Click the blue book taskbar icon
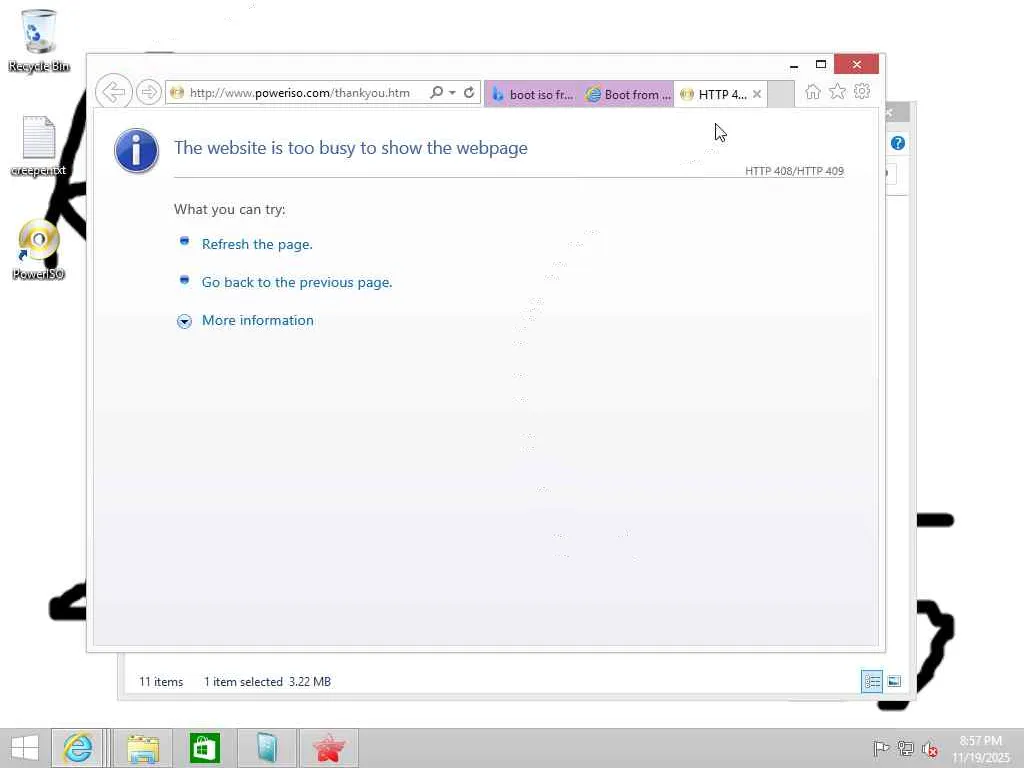 pyautogui.click(x=266, y=748)
